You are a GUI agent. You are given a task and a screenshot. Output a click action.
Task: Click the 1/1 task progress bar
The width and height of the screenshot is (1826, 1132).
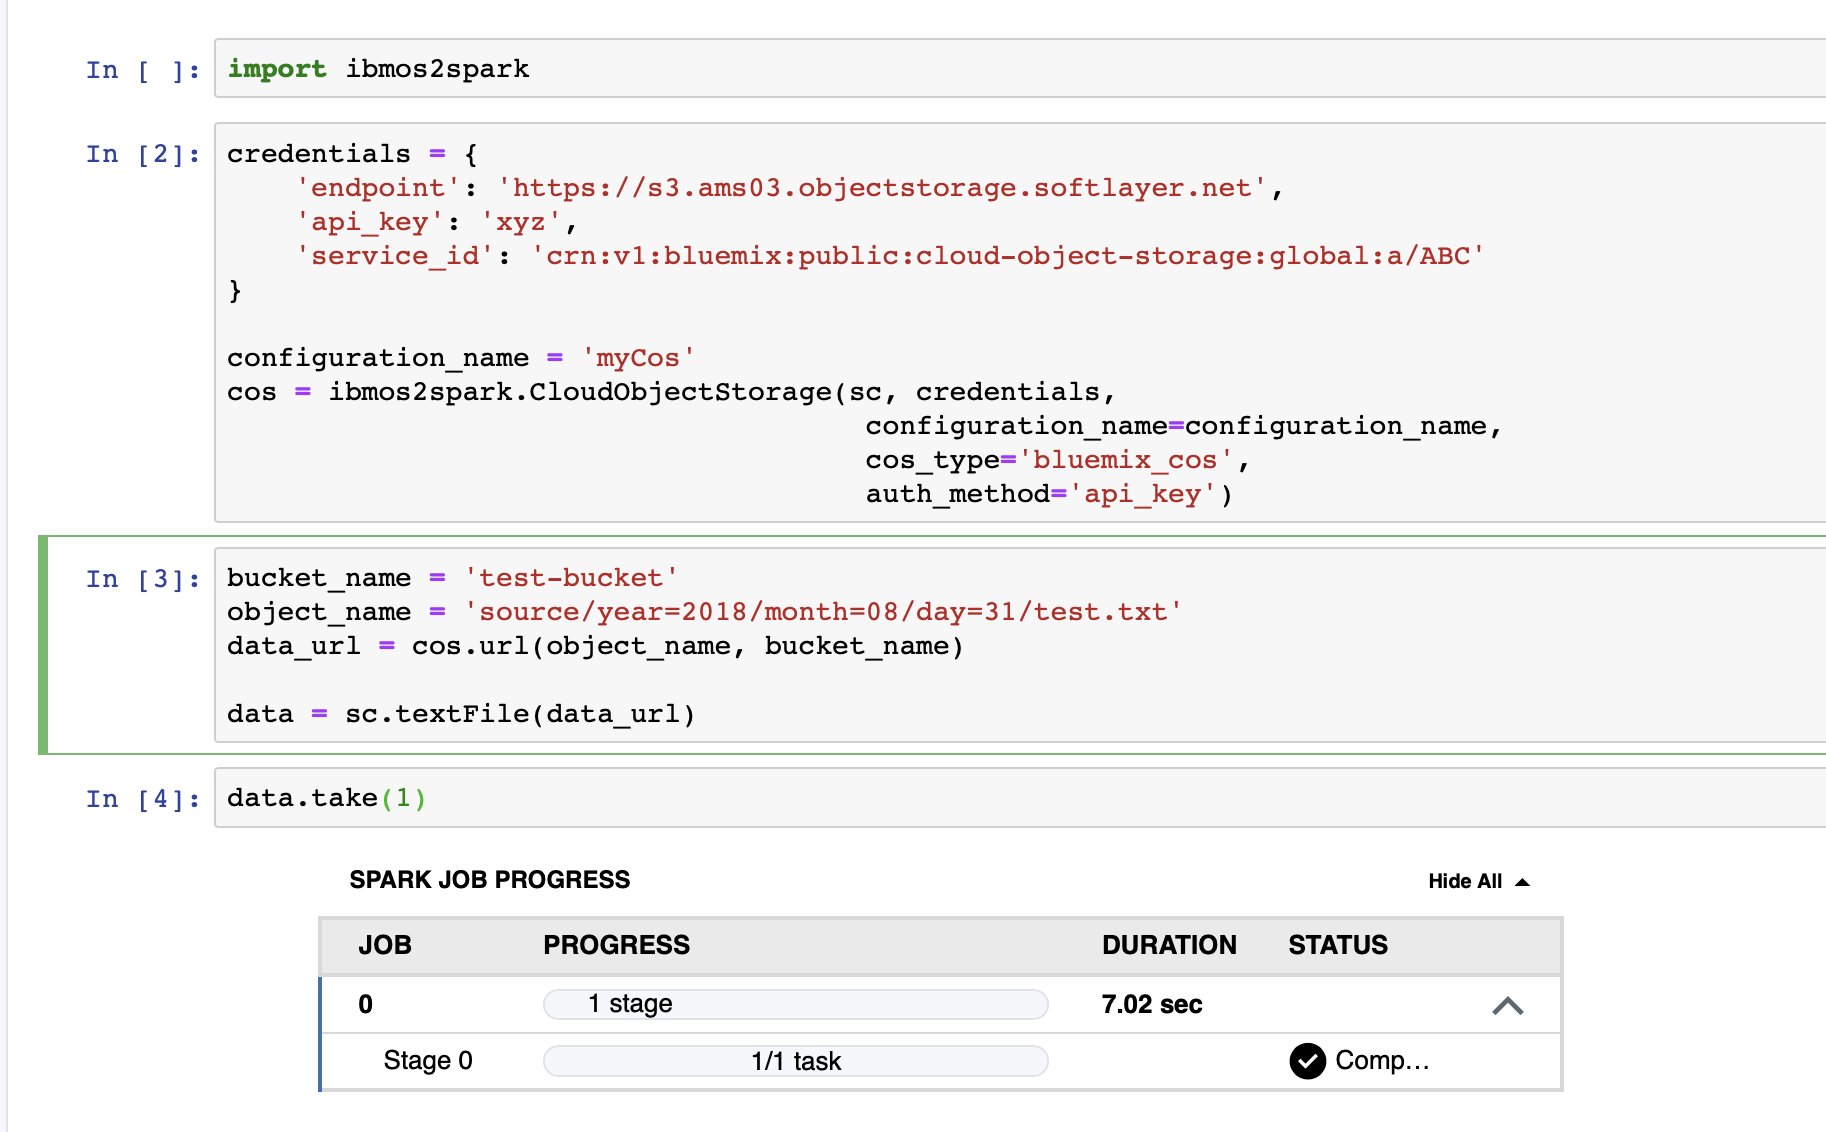coord(796,1061)
